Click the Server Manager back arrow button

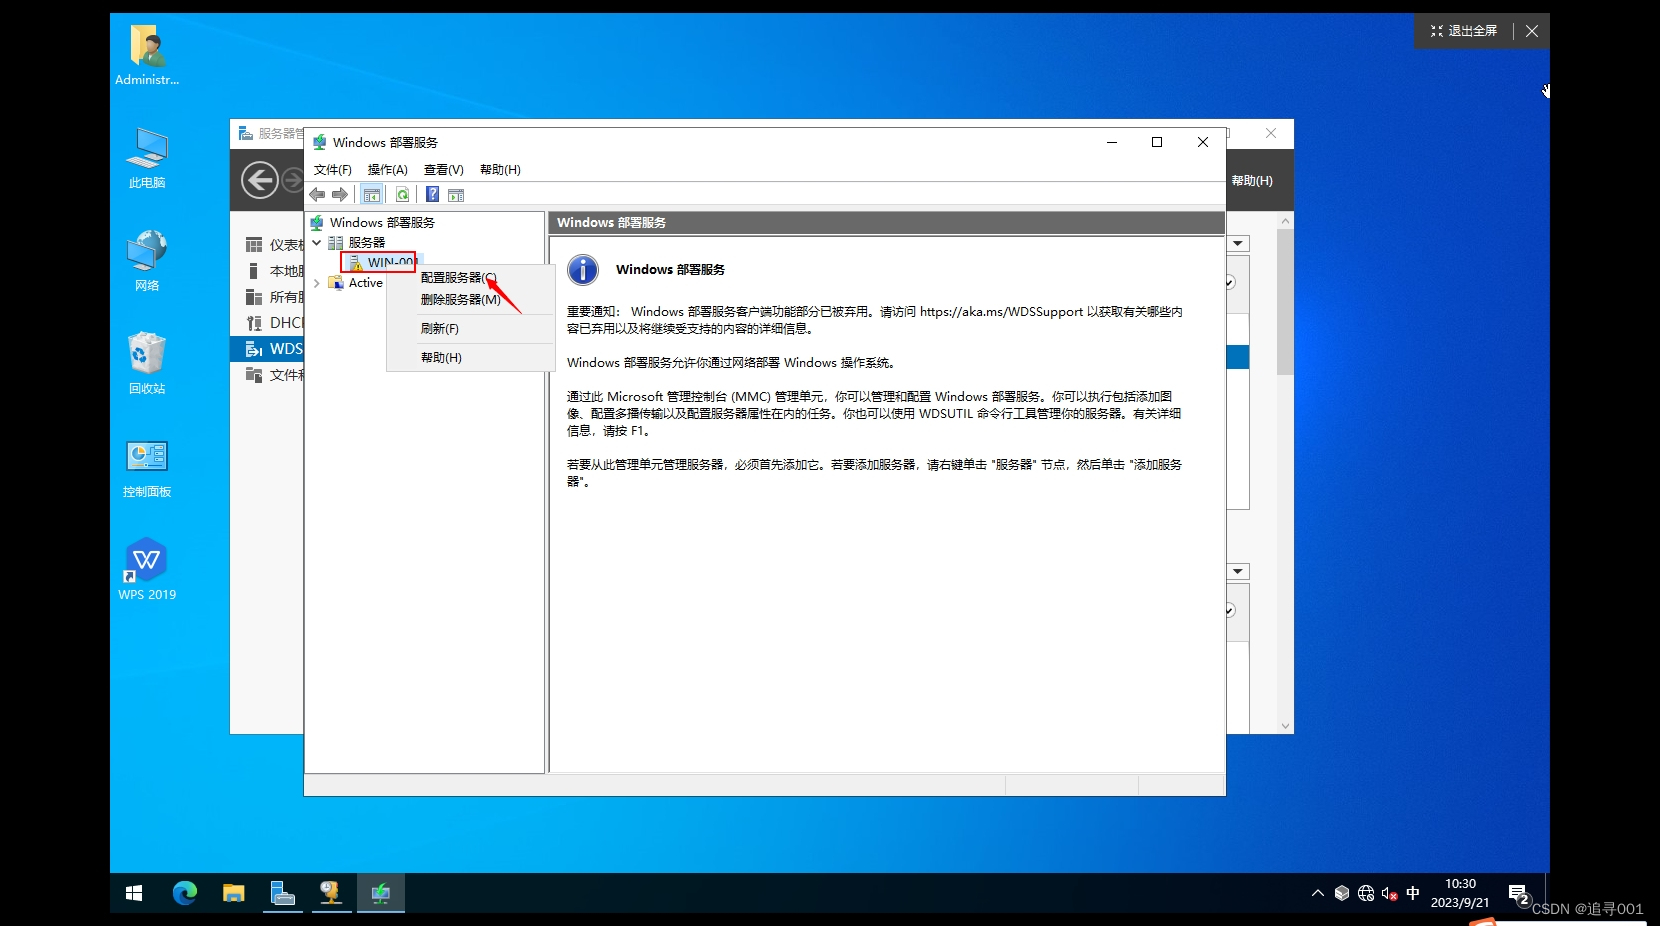pyautogui.click(x=260, y=180)
